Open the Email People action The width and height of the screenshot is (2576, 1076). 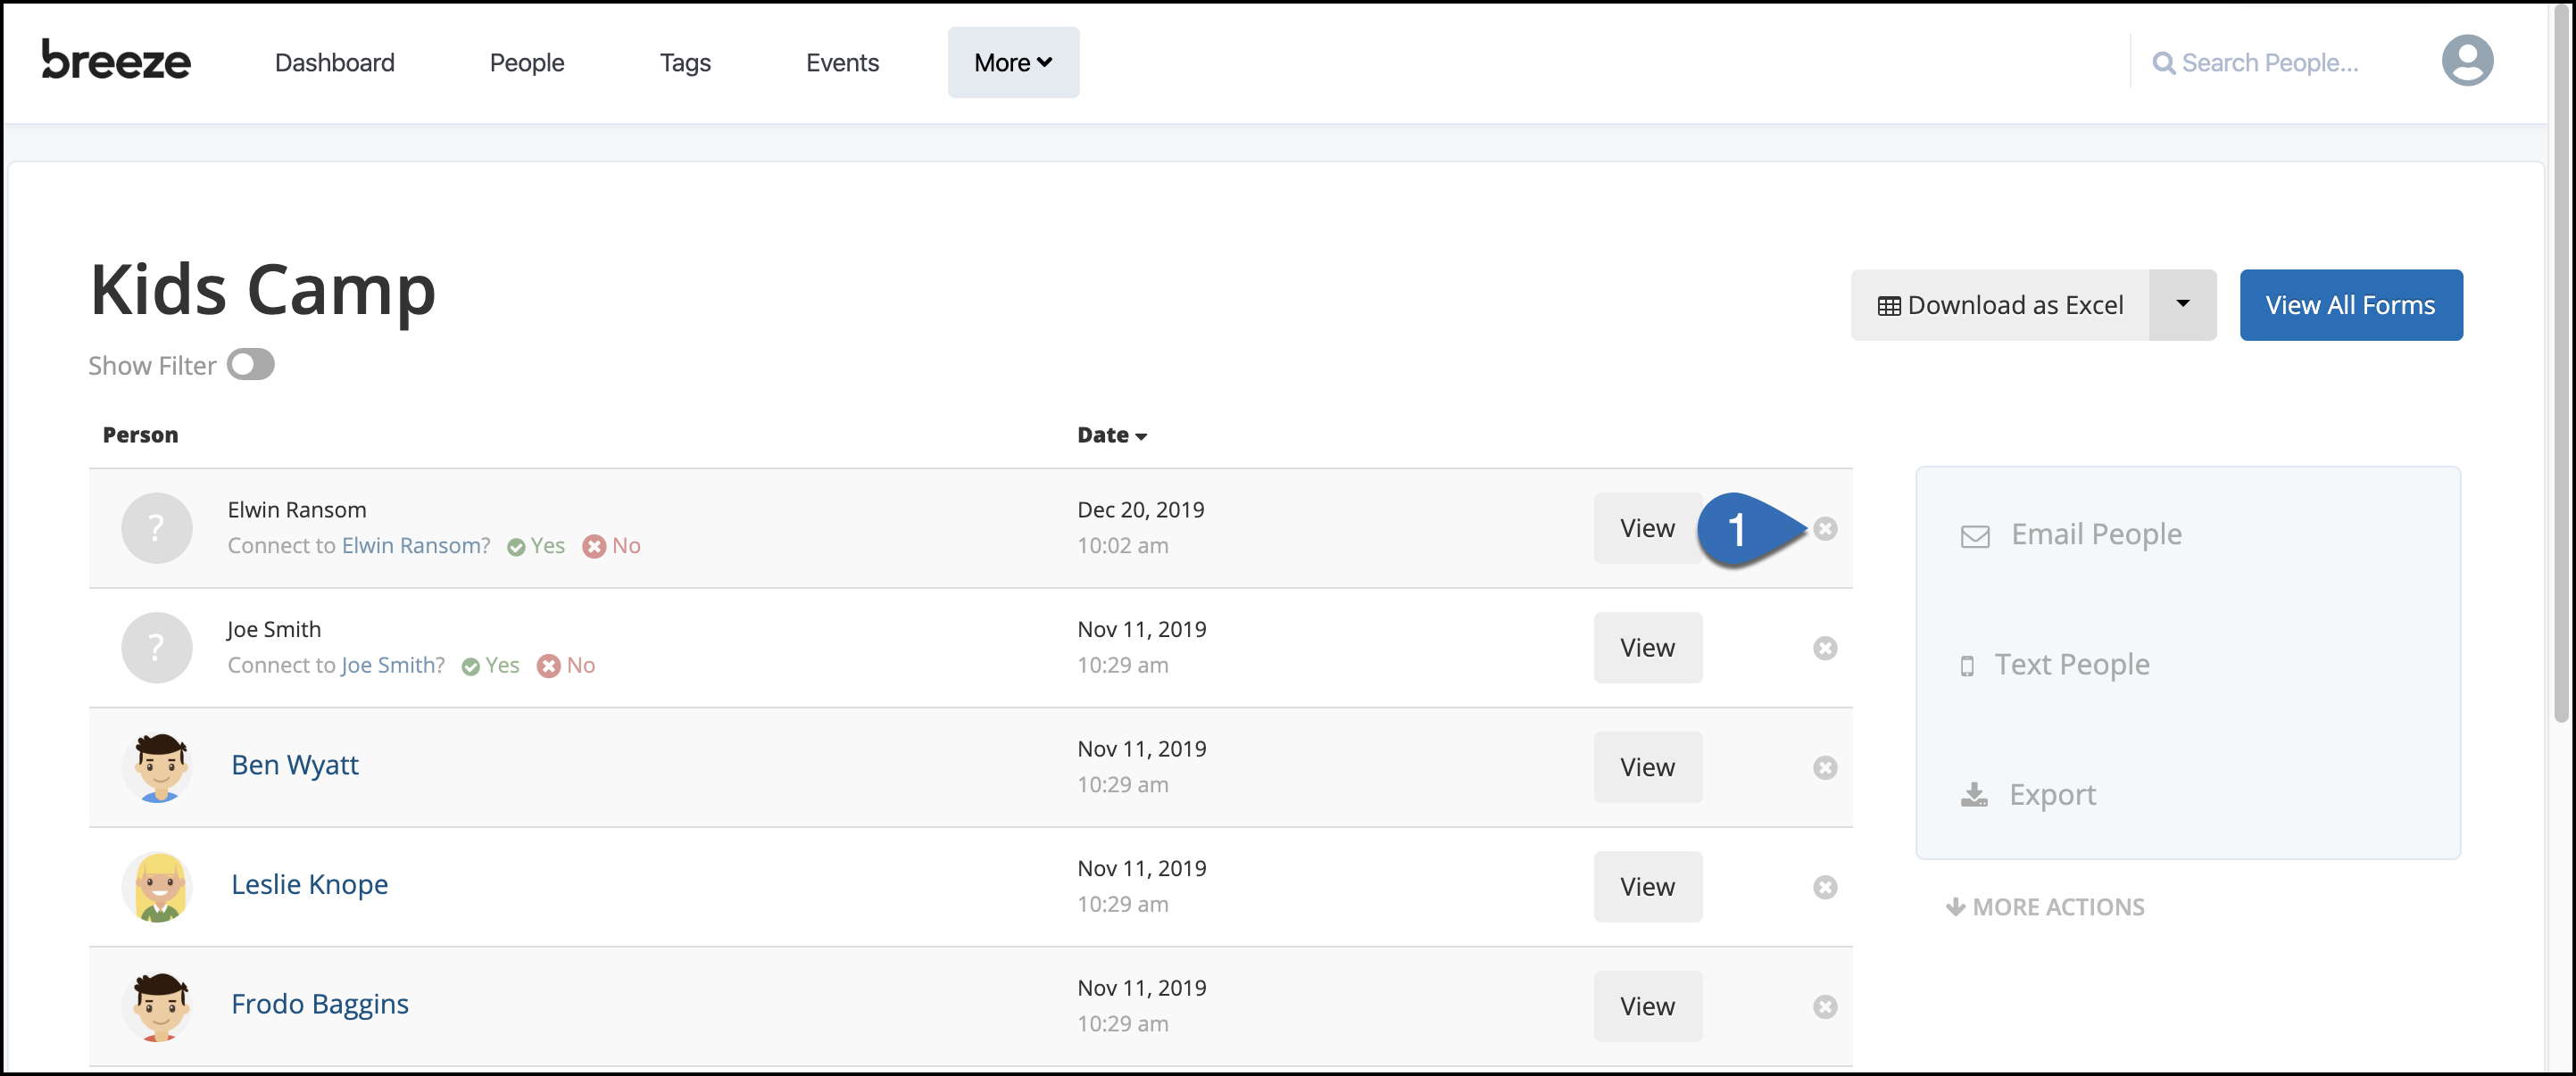[2096, 534]
